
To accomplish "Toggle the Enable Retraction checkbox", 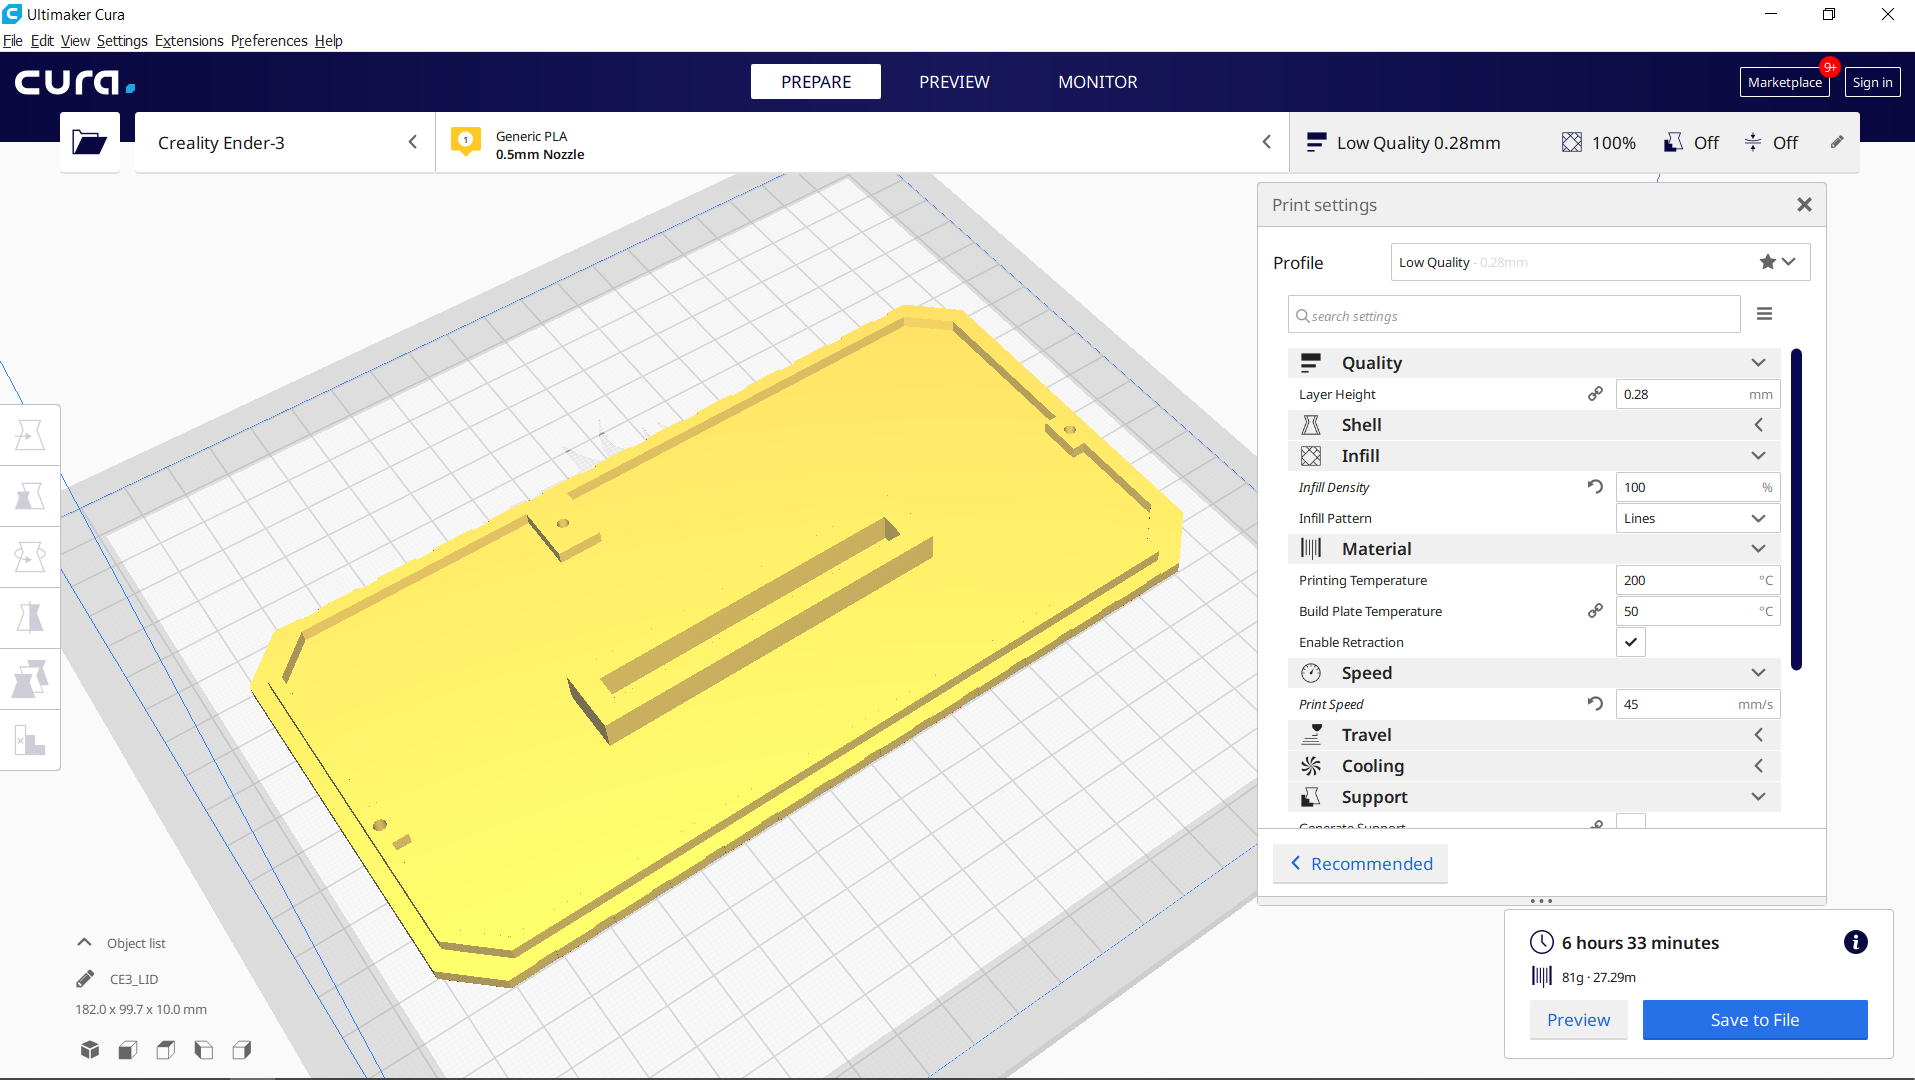I will (1631, 642).
